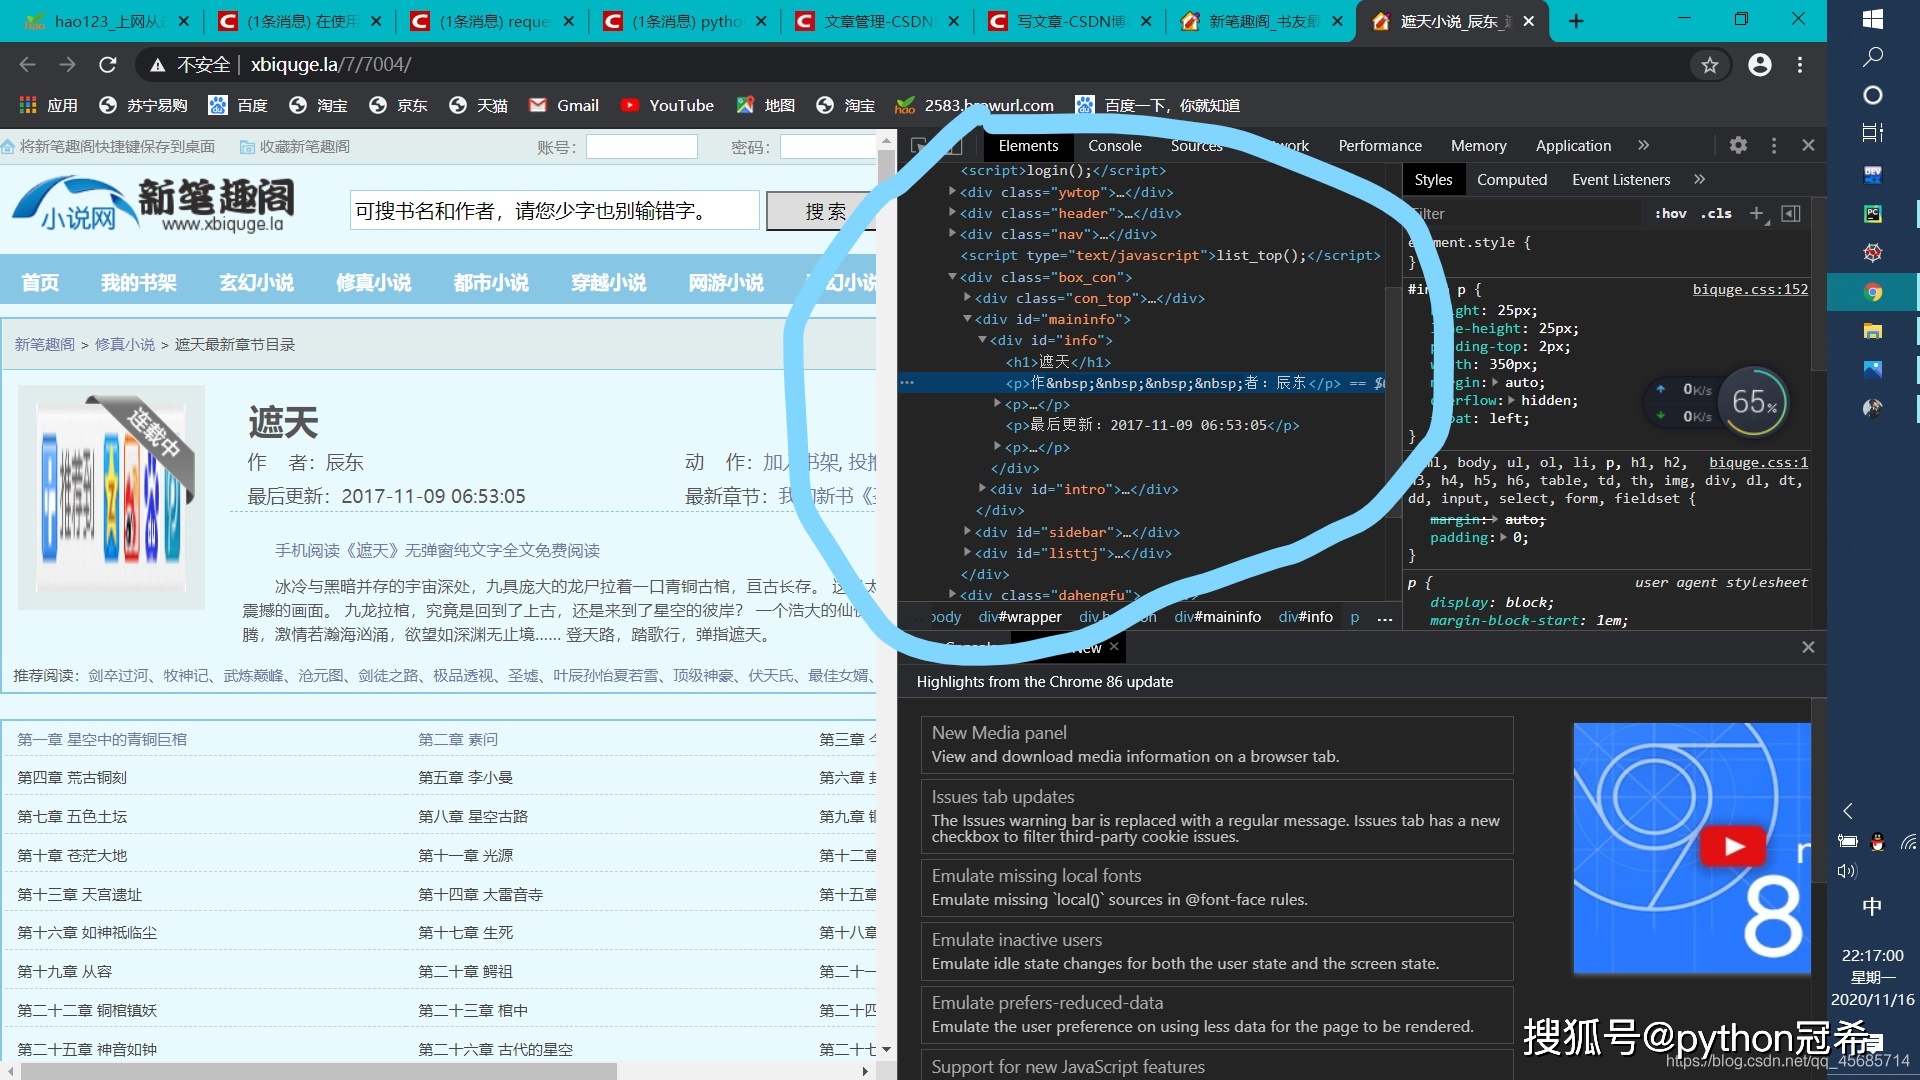Expand div class "header" node
This screenshot has width=1920, height=1080.
(952, 213)
